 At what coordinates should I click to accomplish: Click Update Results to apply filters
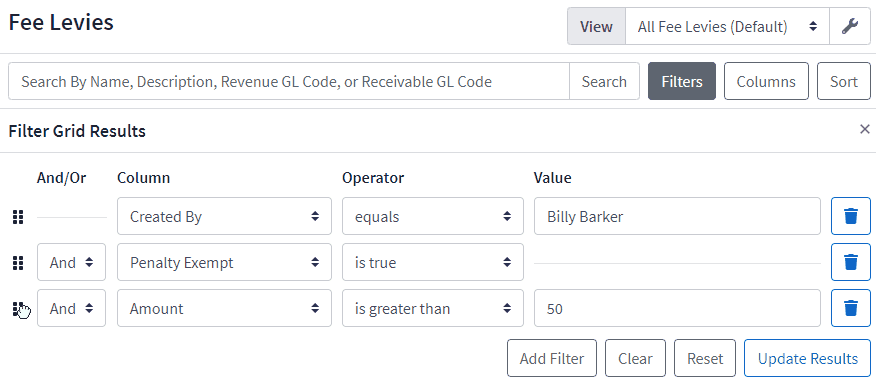pos(807,358)
